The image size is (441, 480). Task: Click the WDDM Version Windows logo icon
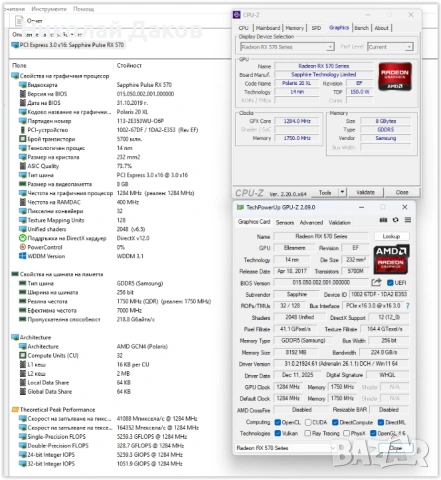tap(22, 256)
